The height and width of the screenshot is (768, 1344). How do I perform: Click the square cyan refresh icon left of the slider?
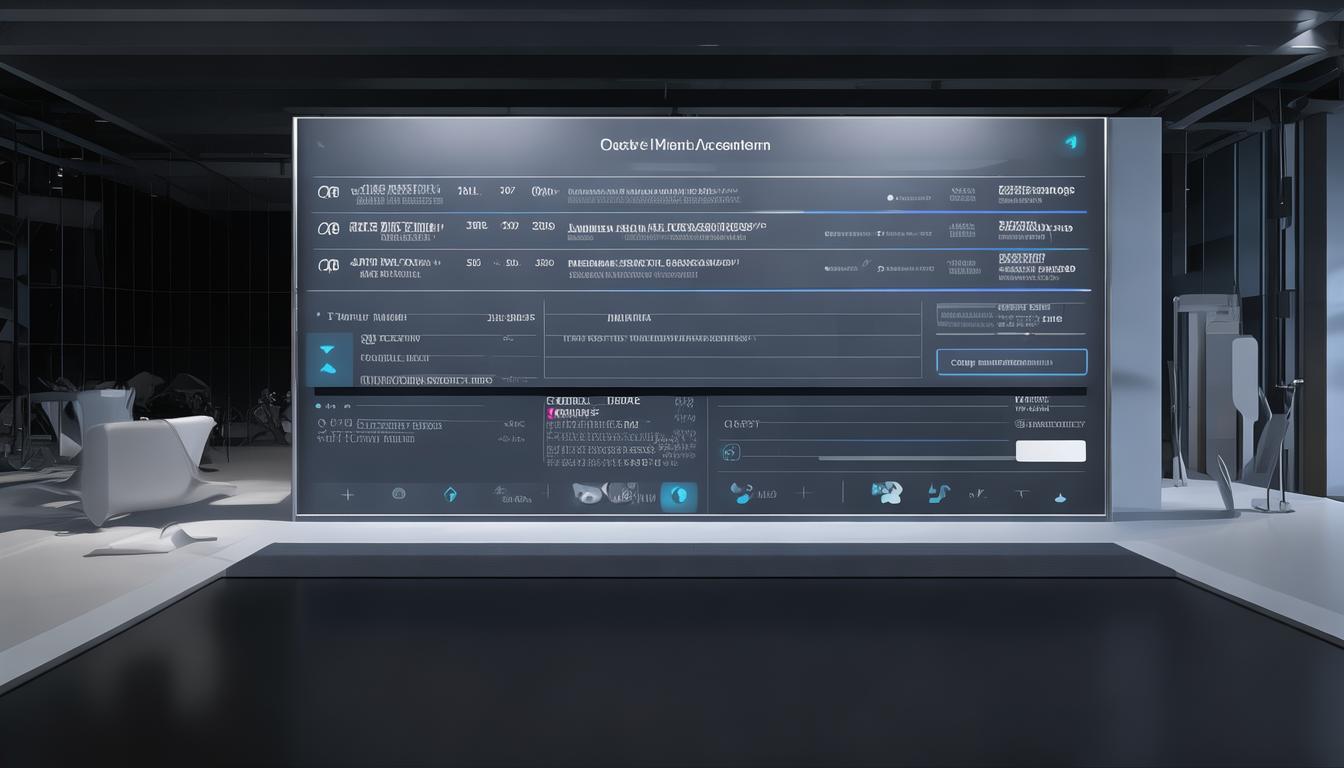tap(730, 452)
